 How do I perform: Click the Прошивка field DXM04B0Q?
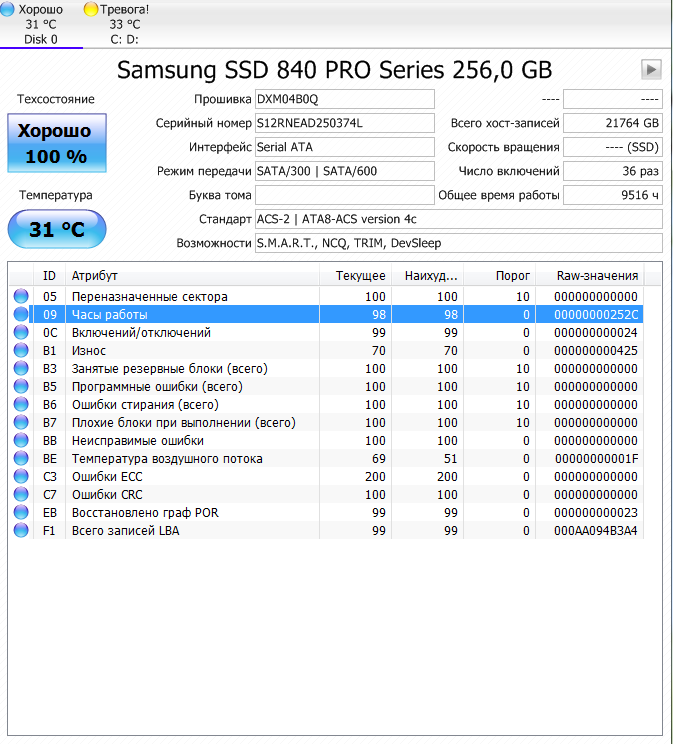[345, 99]
